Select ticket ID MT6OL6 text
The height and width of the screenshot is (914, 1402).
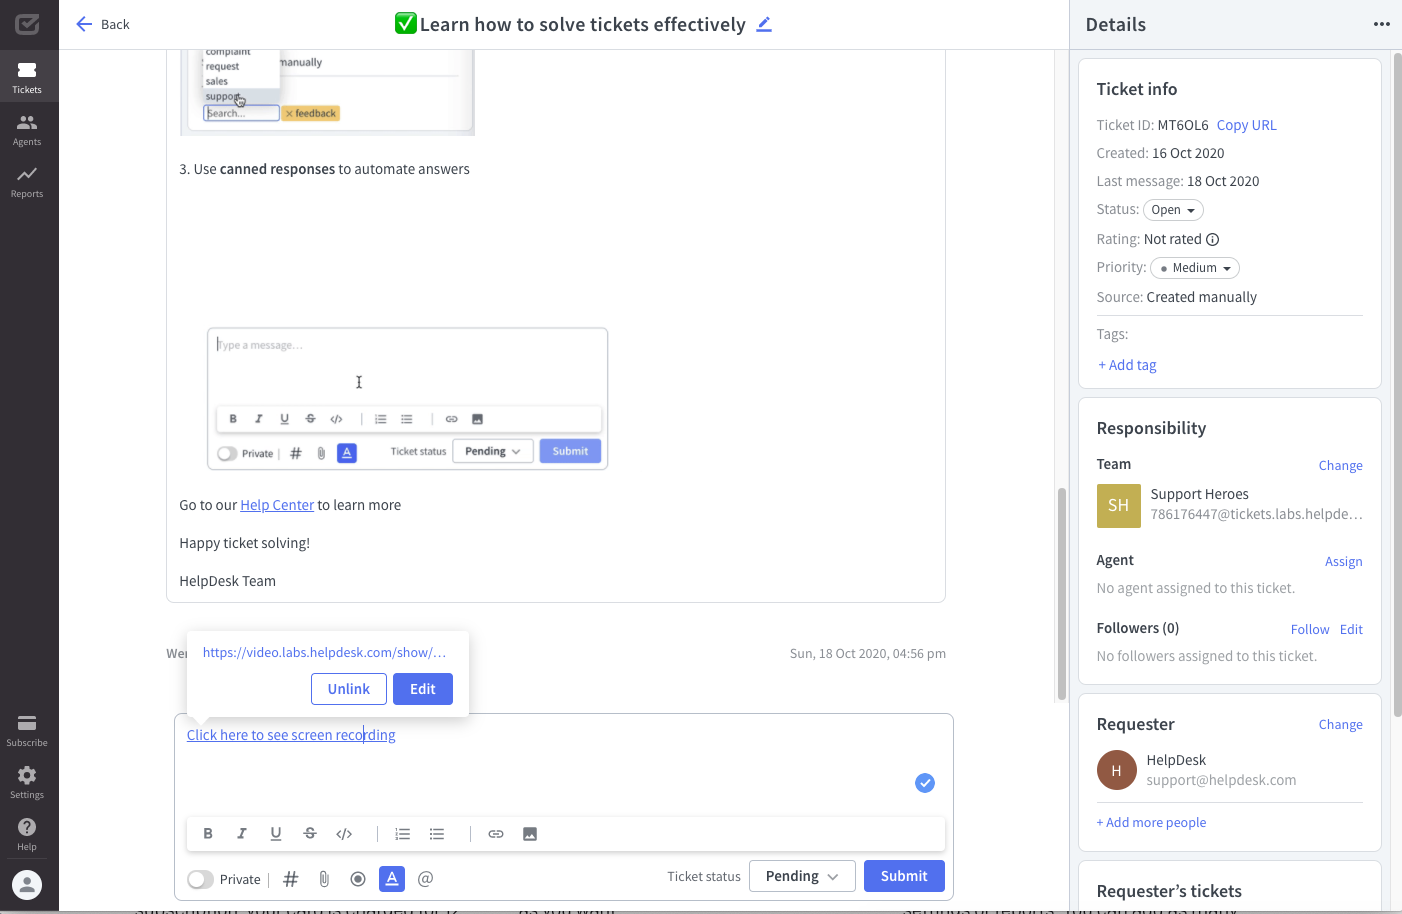pos(1183,125)
